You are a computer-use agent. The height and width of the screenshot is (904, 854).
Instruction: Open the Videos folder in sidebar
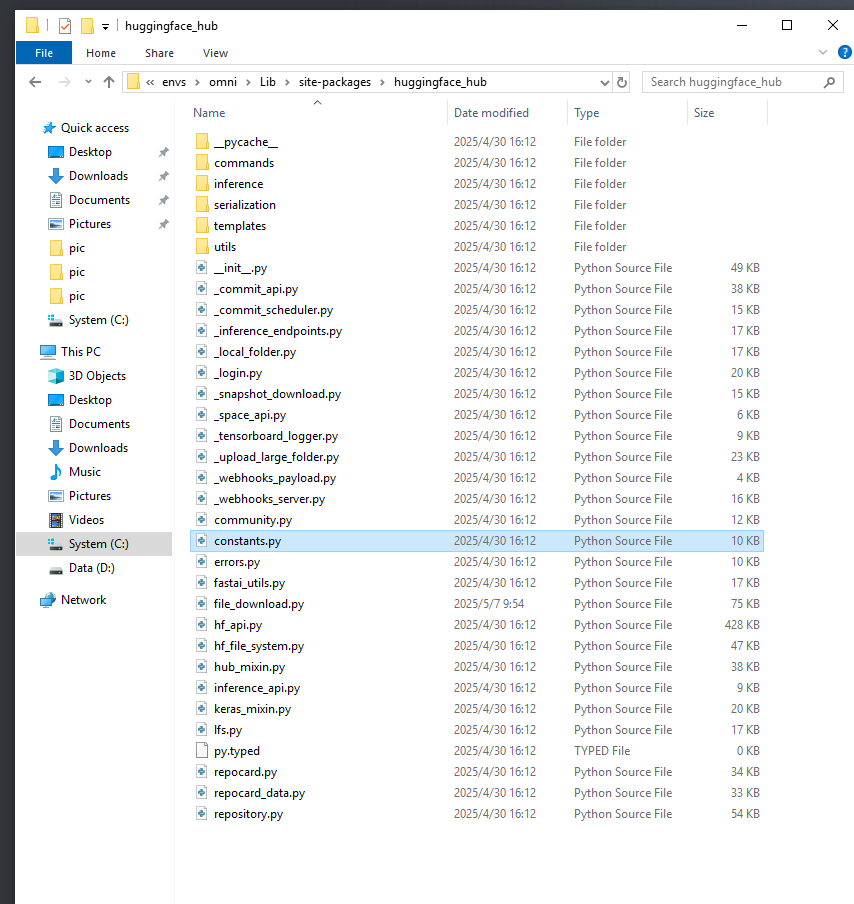[x=86, y=520]
